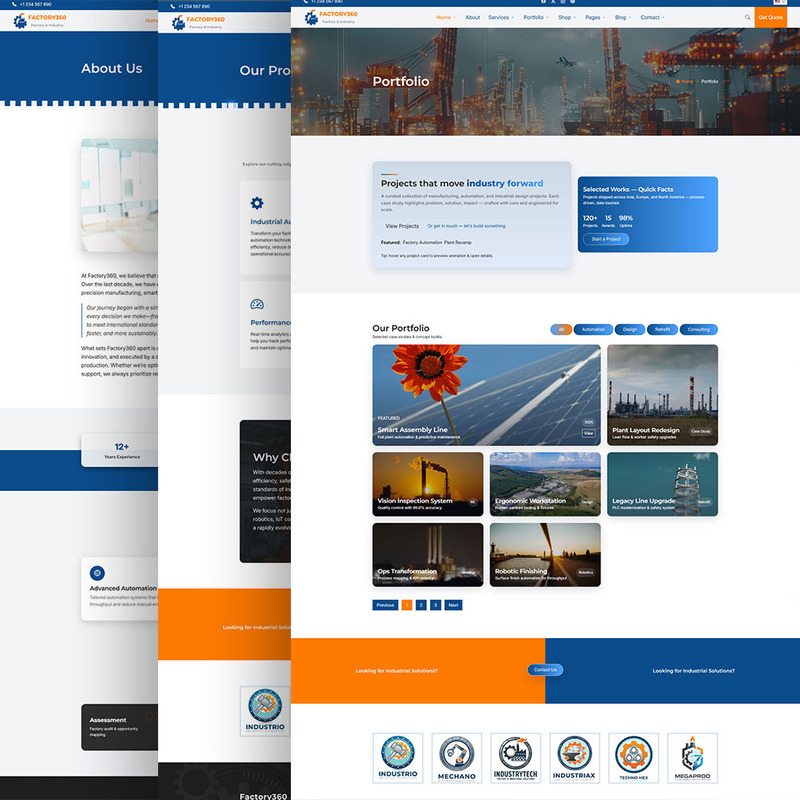Click the X (Twitter) icon in the top bar
The height and width of the screenshot is (800, 800).
[554, 2]
